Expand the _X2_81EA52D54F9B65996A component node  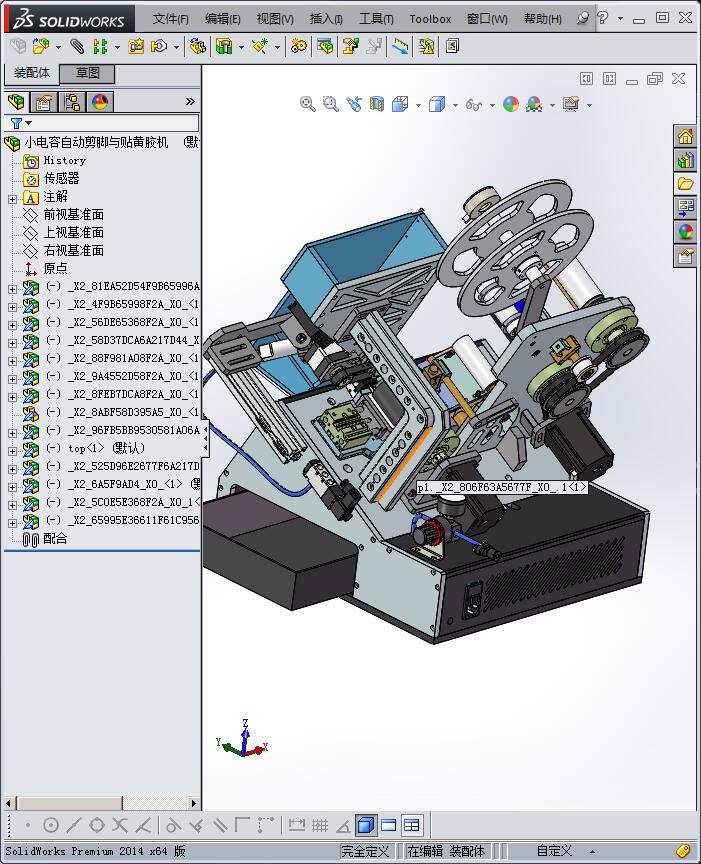(12, 289)
